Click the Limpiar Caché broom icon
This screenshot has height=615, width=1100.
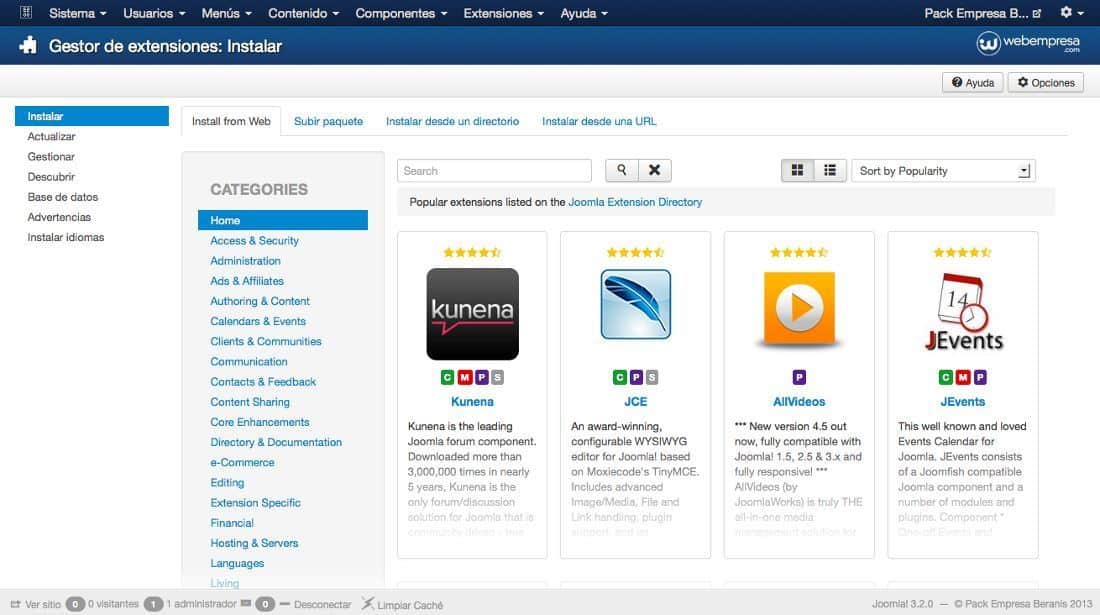368,603
